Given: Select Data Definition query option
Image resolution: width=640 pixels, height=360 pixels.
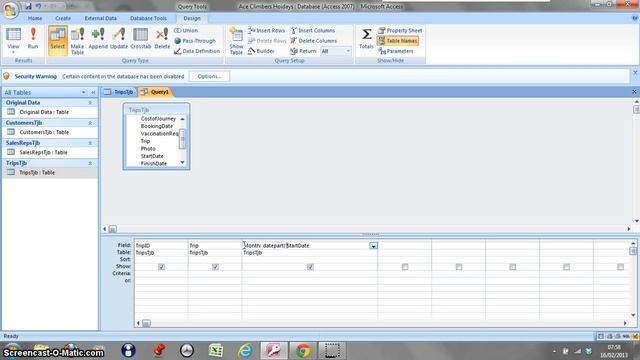Looking at the screenshot, I should (197, 51).
